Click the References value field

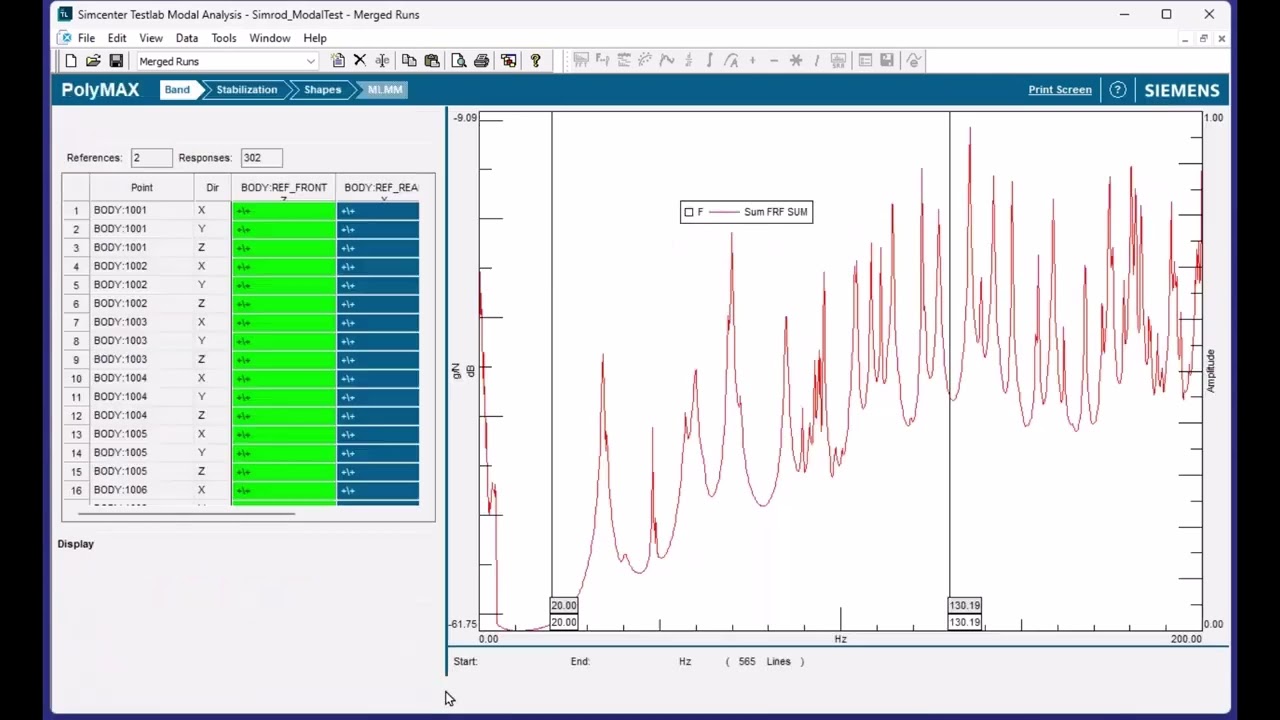coord(151,158)
